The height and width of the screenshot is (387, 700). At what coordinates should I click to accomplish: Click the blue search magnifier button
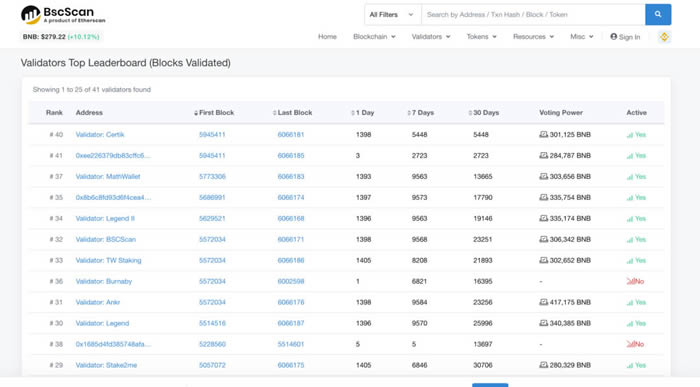[x=658, y=15]
